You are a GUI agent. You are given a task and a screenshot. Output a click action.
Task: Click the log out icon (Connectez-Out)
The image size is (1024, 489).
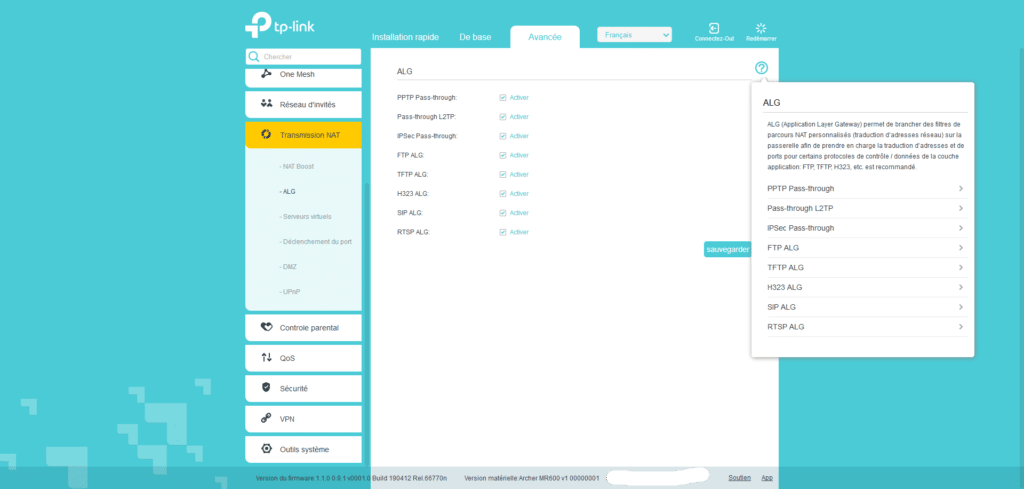[714, 29]
